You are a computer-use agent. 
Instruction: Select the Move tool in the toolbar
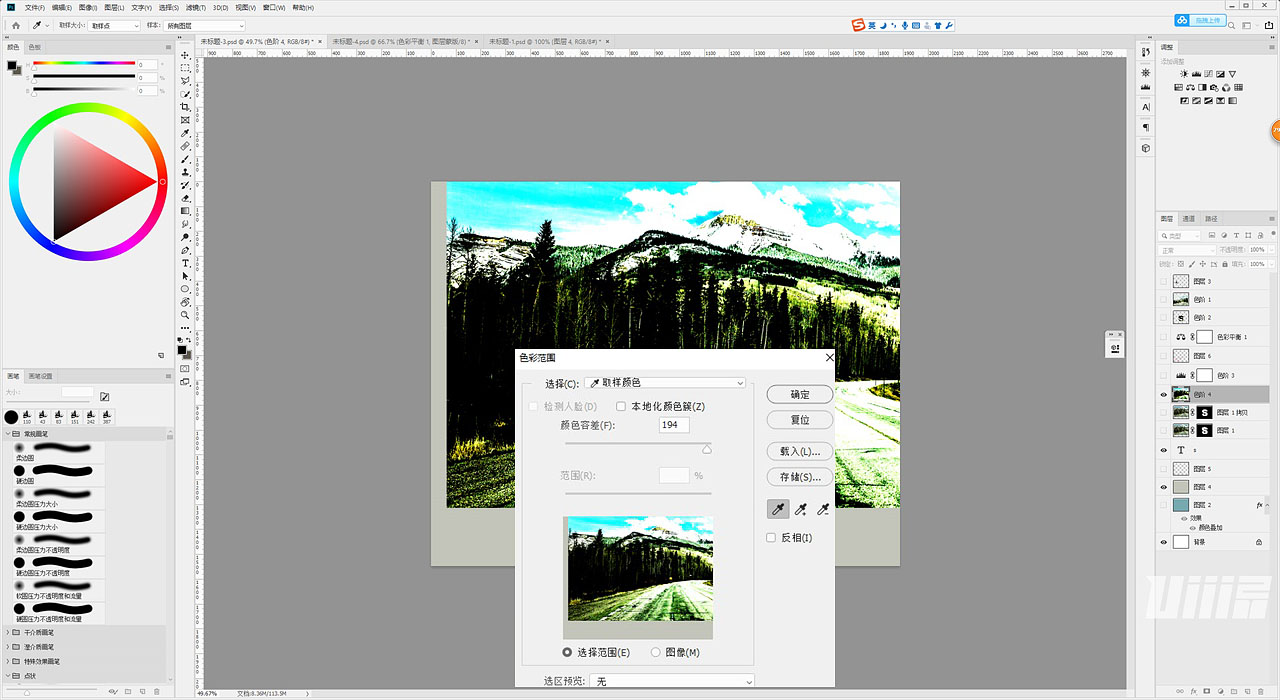185,57
